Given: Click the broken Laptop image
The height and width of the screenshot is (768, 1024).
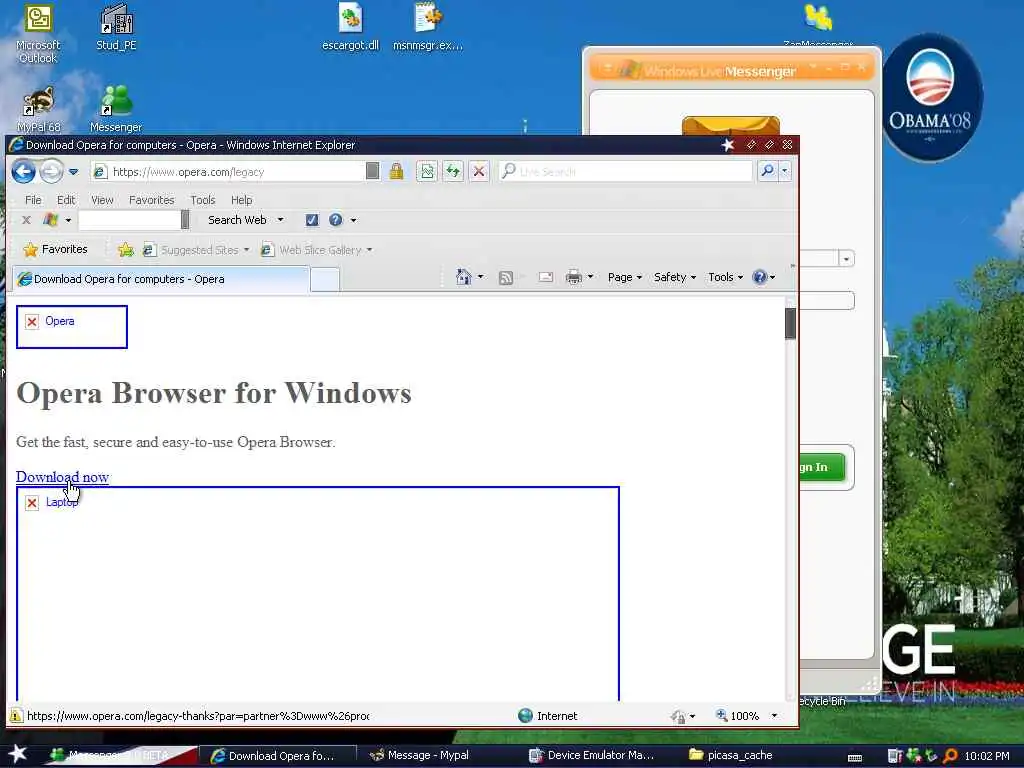Looking at the screenshot, I should click(x=317, y=593).
